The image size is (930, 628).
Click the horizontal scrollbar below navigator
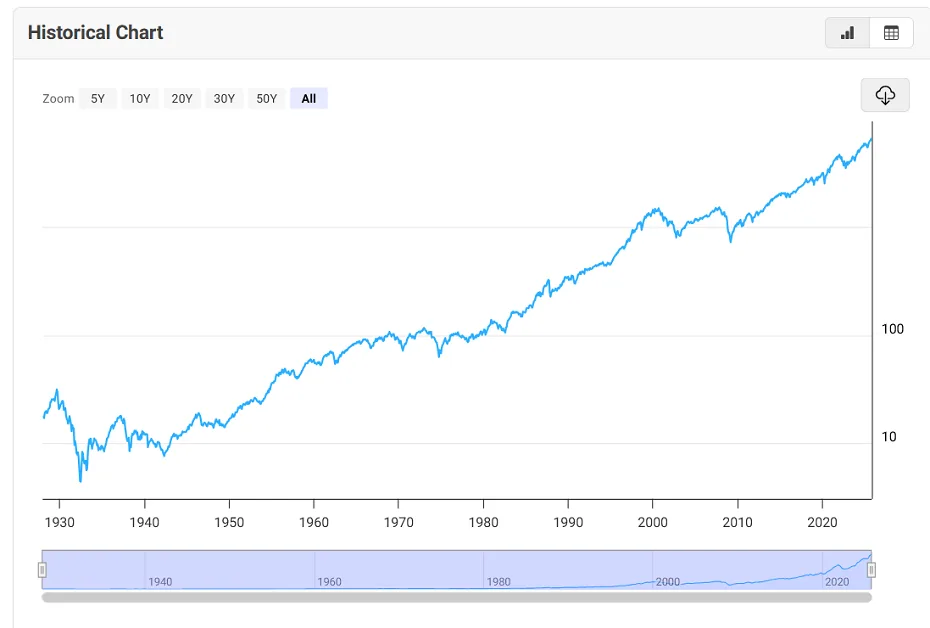[x=456, y=598]
